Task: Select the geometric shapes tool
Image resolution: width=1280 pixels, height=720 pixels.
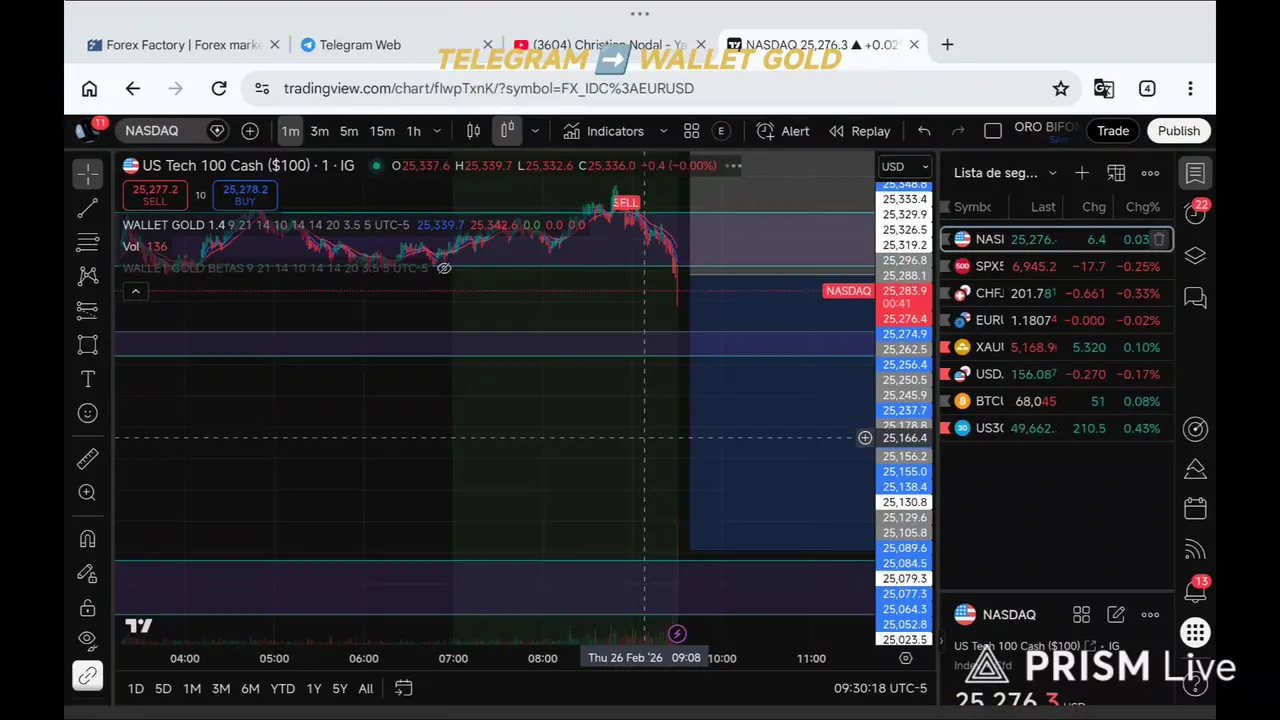Action: click(x=88, y=345)
